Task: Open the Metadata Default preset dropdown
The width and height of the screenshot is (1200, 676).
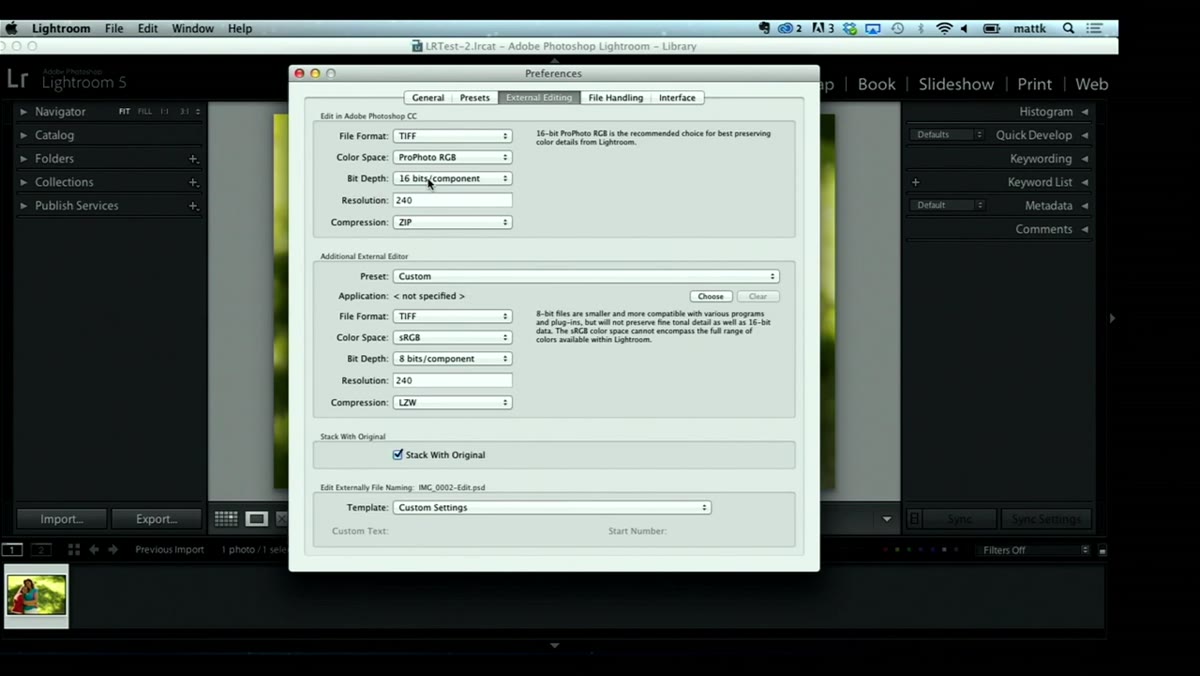Action: coord(947,205)
